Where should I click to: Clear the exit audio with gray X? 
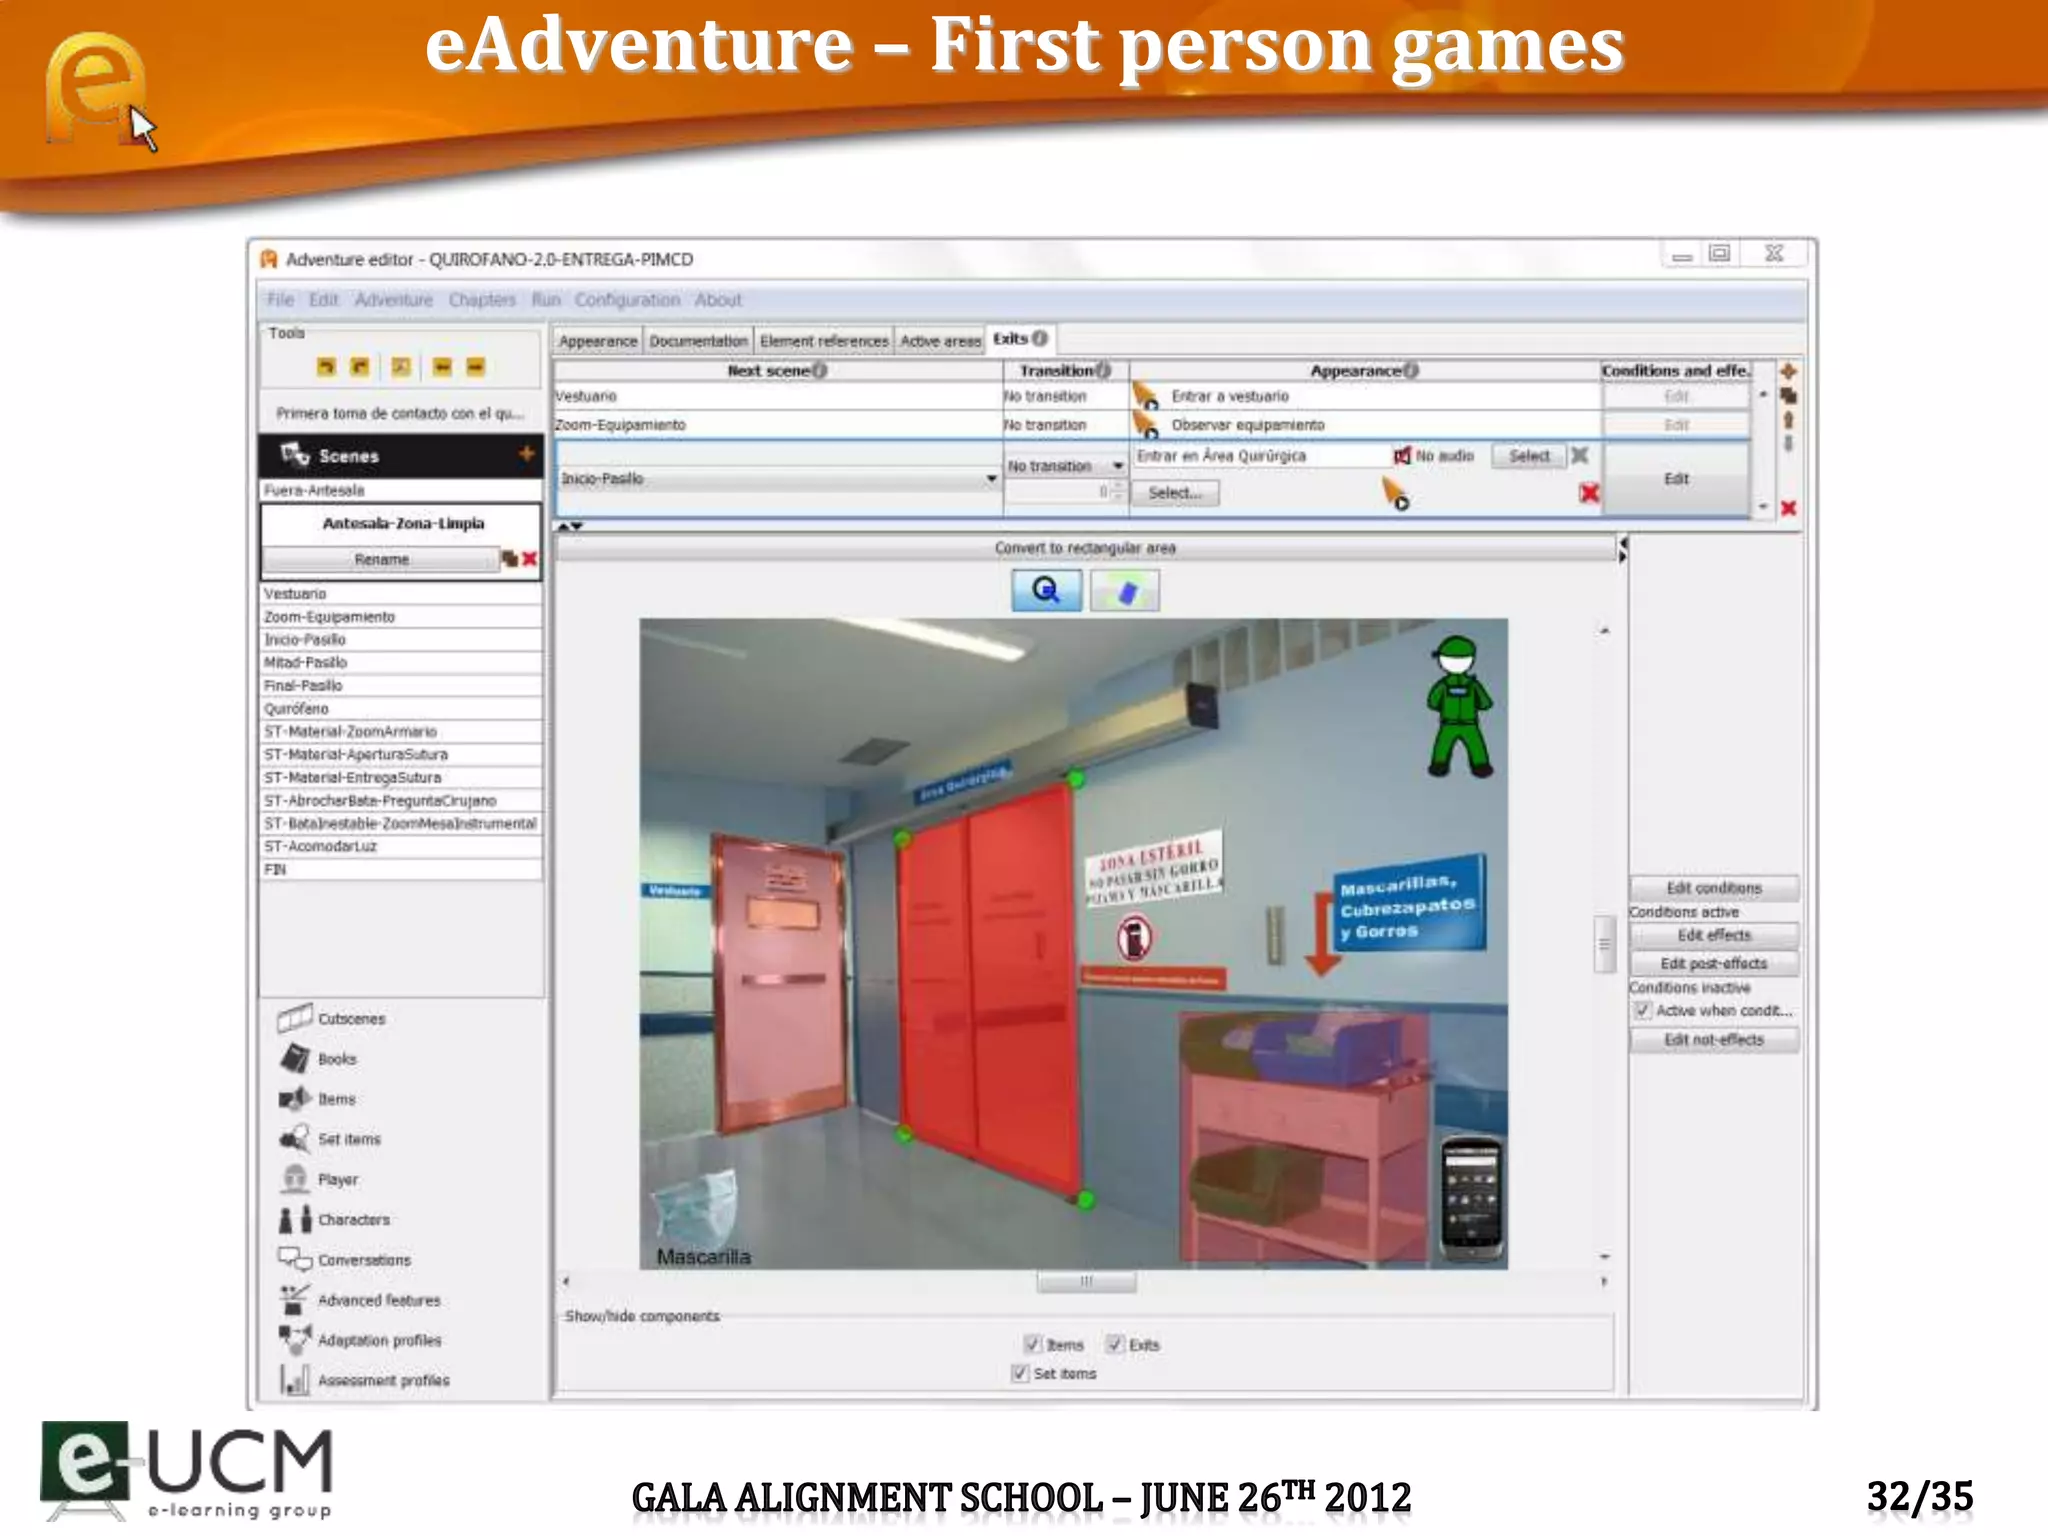coord(1580,456)
